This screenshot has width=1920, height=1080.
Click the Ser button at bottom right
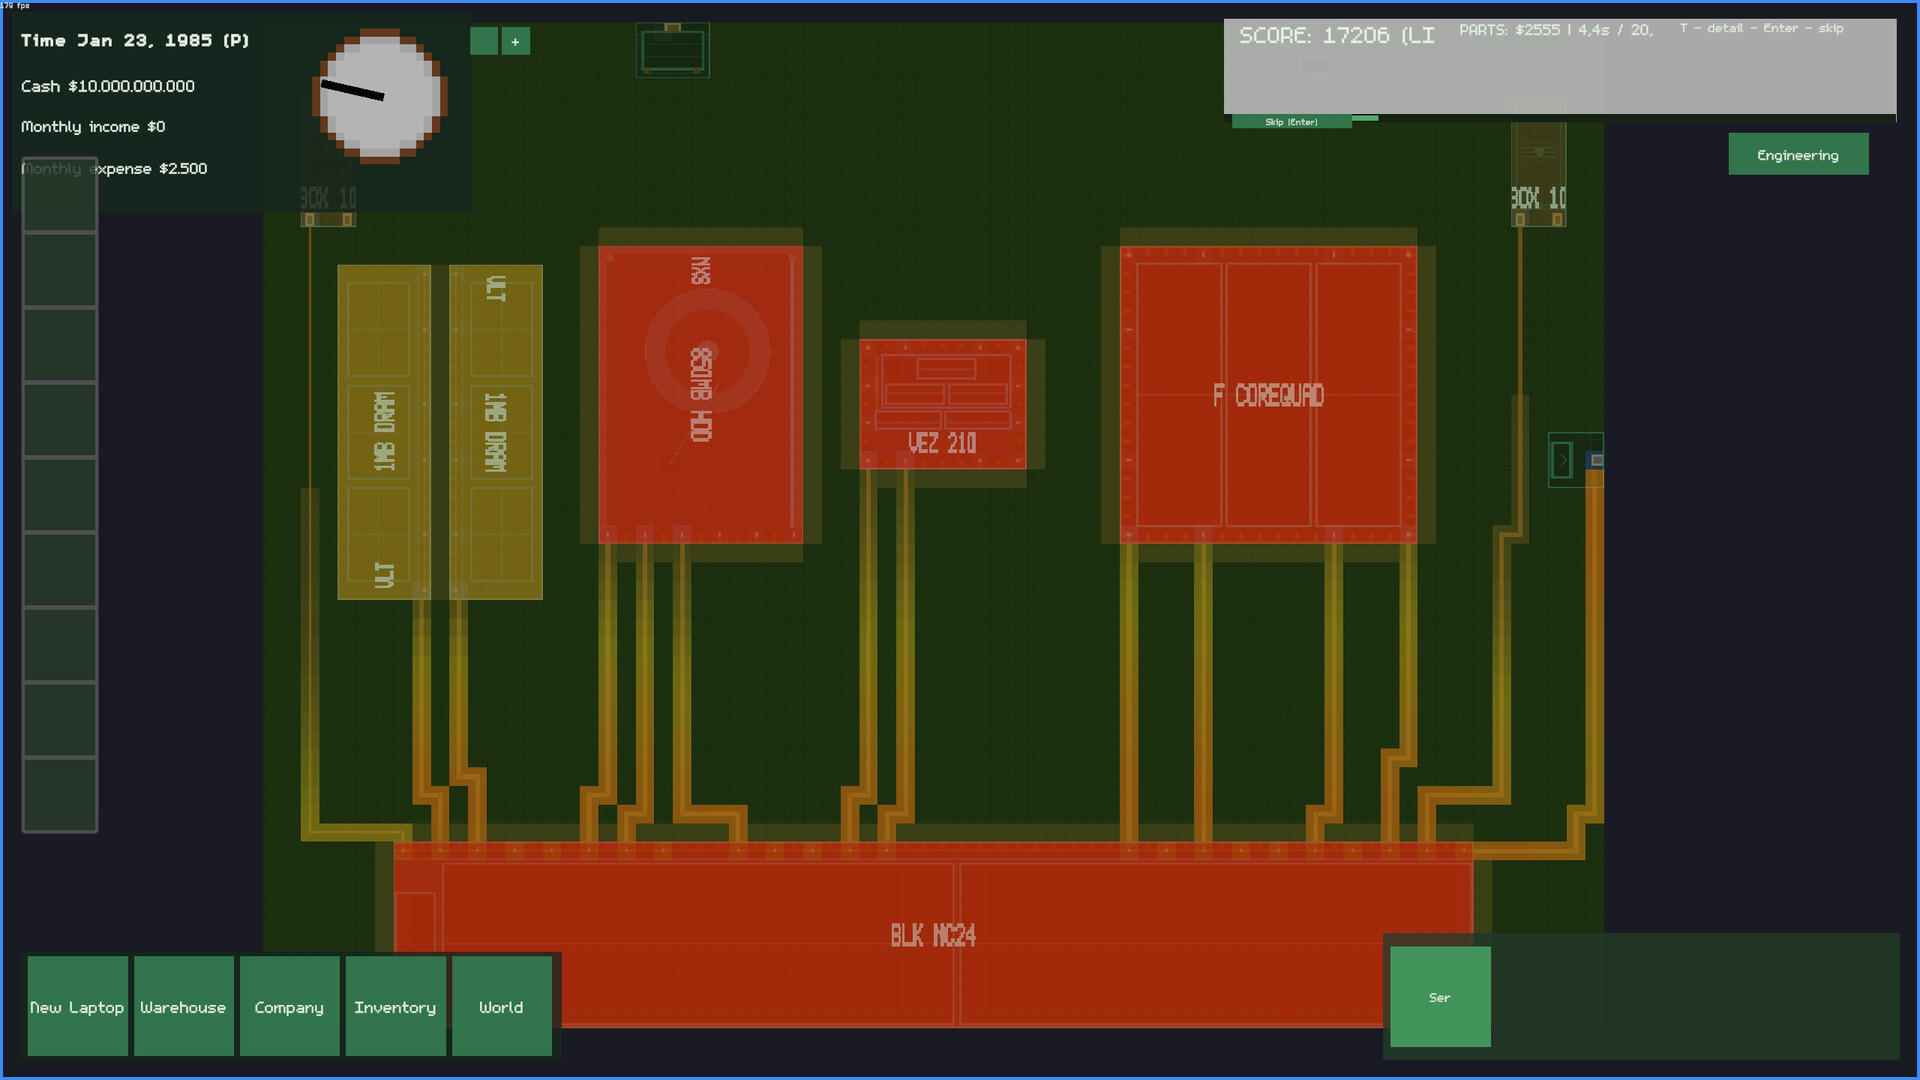[x=1440, y=997]
